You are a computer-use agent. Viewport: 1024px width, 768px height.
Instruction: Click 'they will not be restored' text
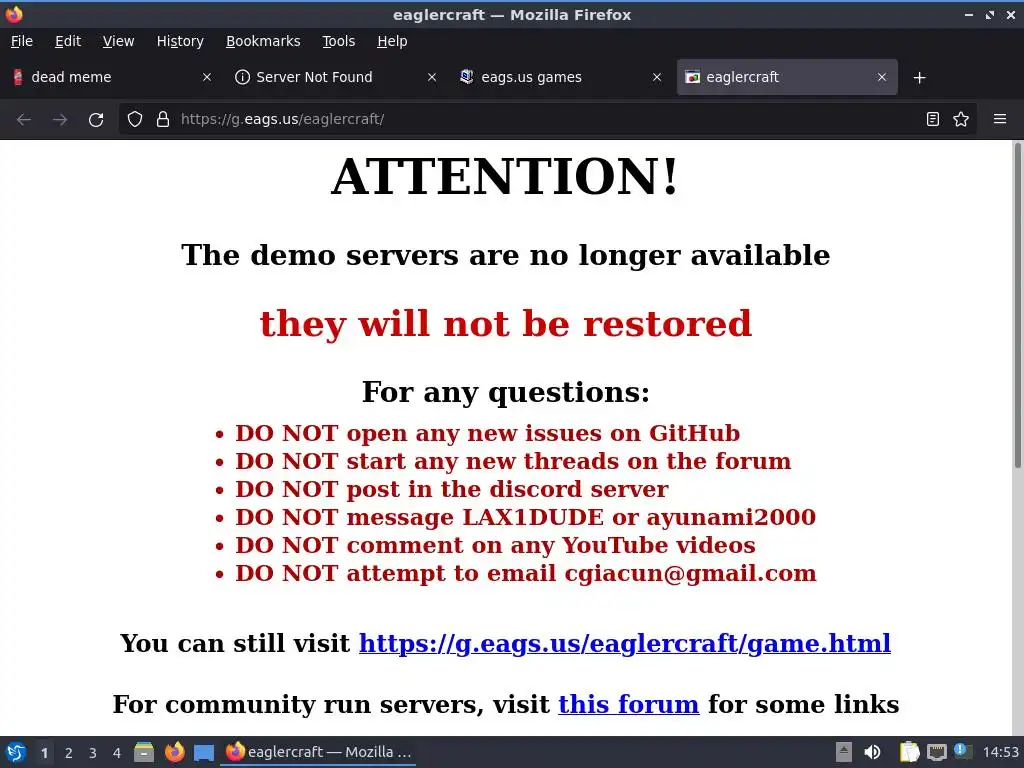(506, 324)
